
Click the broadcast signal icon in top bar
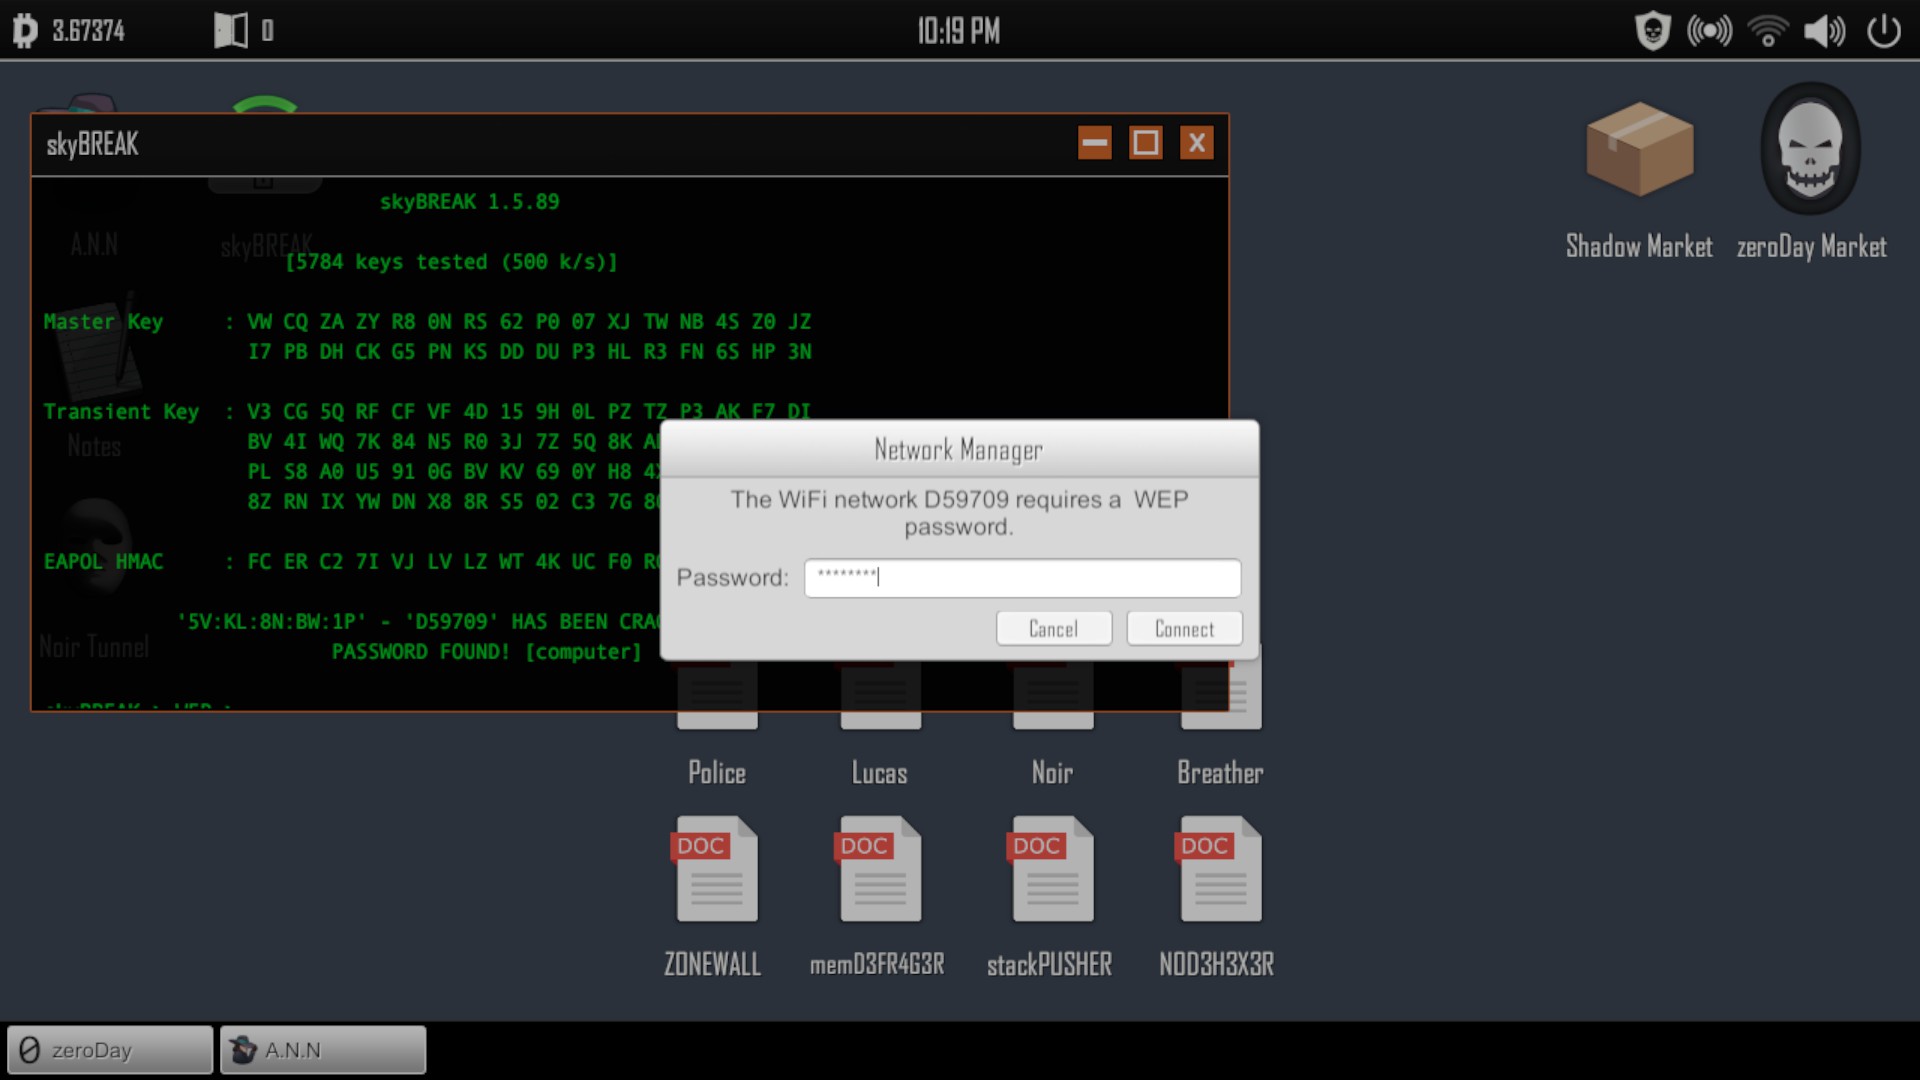(x=1709, y=31)
